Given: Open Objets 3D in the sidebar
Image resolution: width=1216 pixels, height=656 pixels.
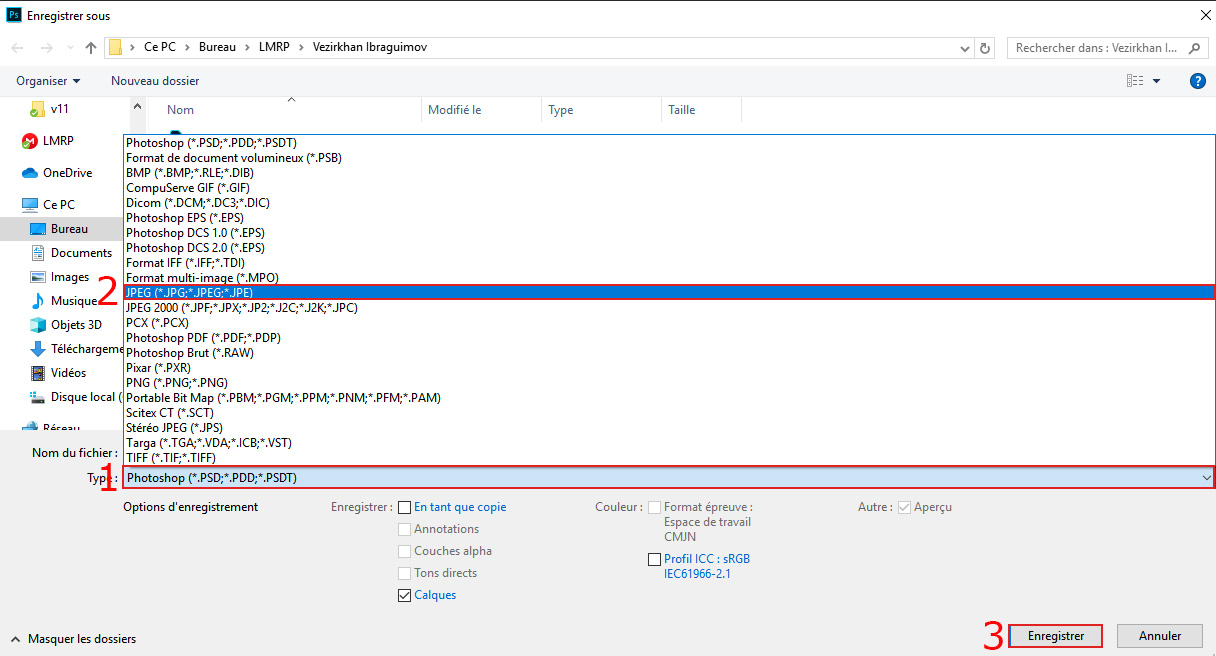Looking at the screenshot, I should pos(76,325).
